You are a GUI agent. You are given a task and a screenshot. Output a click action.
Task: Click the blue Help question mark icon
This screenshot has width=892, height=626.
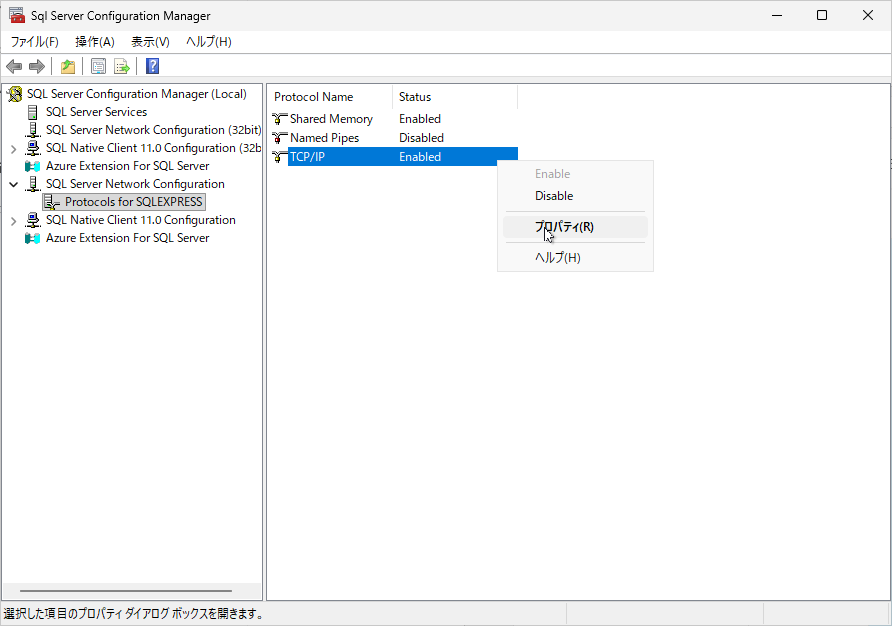152,67
